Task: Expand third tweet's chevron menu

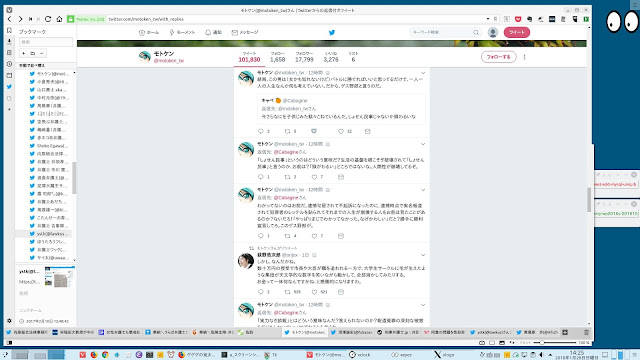Action: [423, 190]
